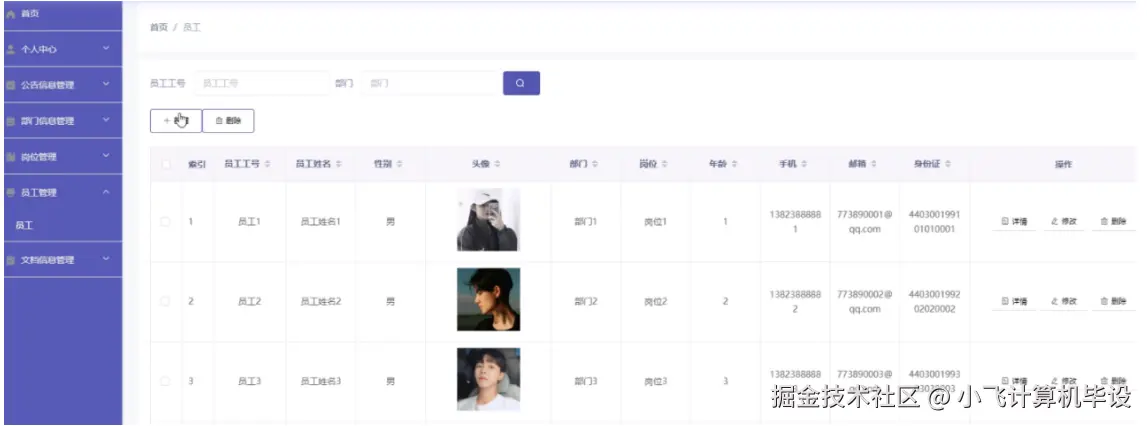Check the row checkbox for 员工2
Image resolution: width=1147 pixels, height=426 pixels.
point(165,301)
